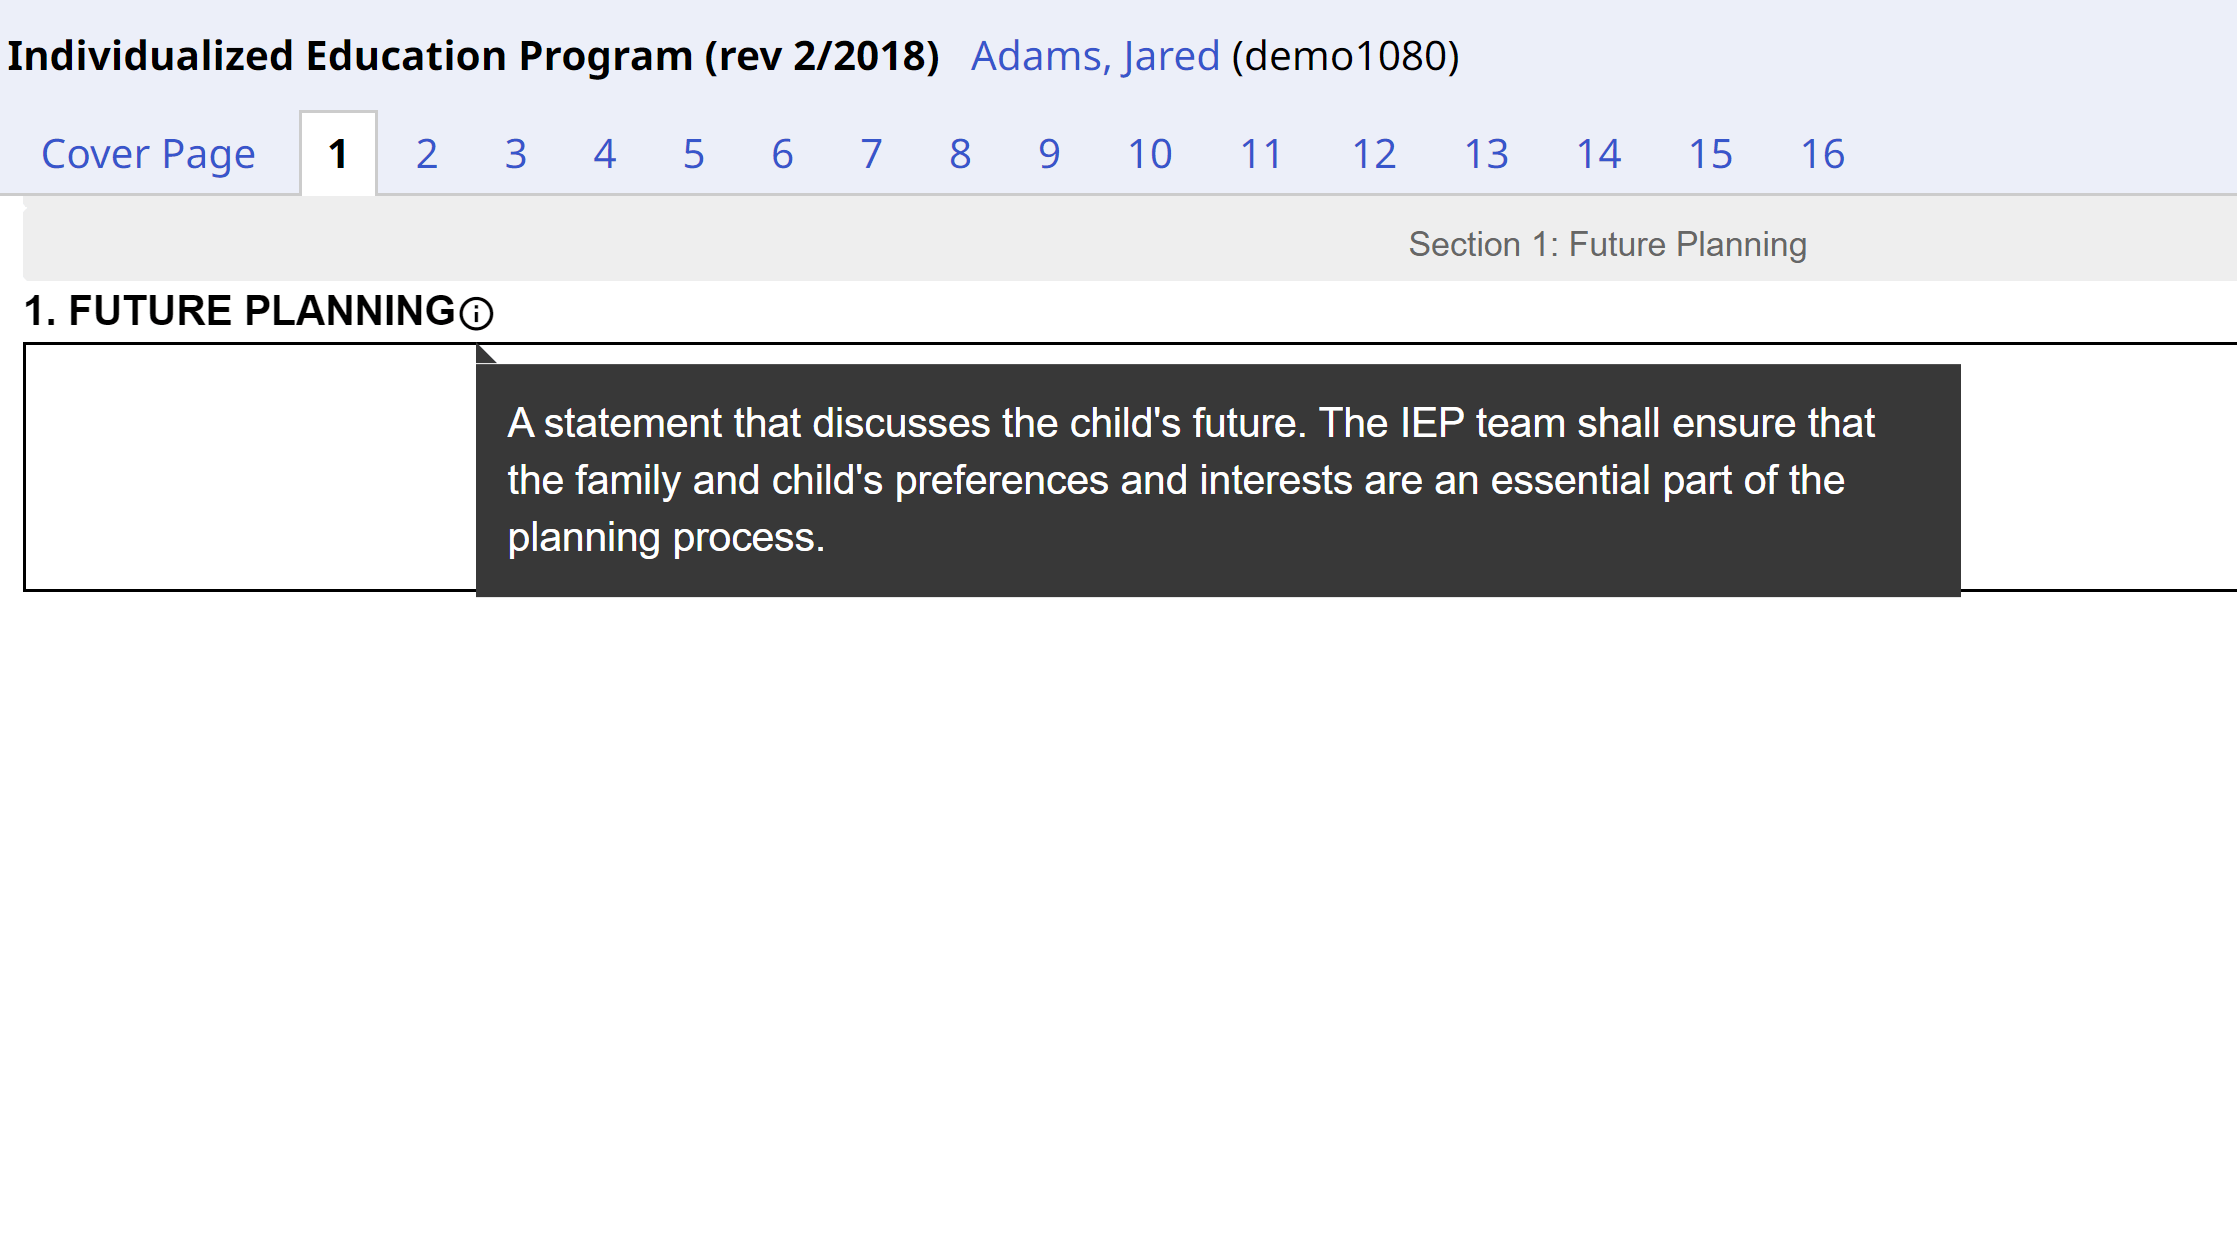The height and width of the screenshot is (1258, 2237).
Task: Navigate to tab 14
Action: [x=1599, y=154]
